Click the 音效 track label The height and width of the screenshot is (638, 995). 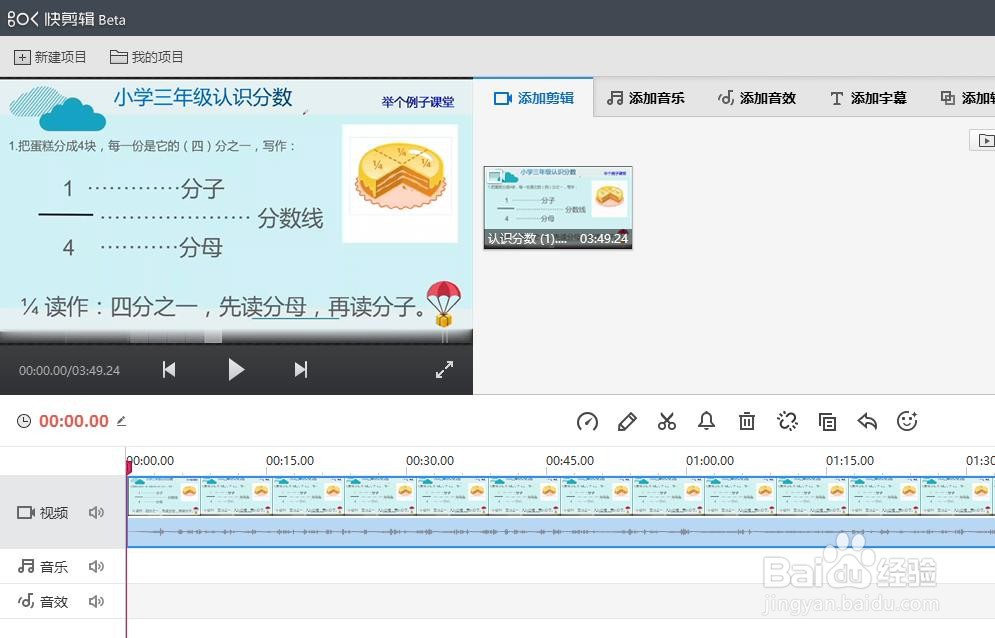point(43,601)
